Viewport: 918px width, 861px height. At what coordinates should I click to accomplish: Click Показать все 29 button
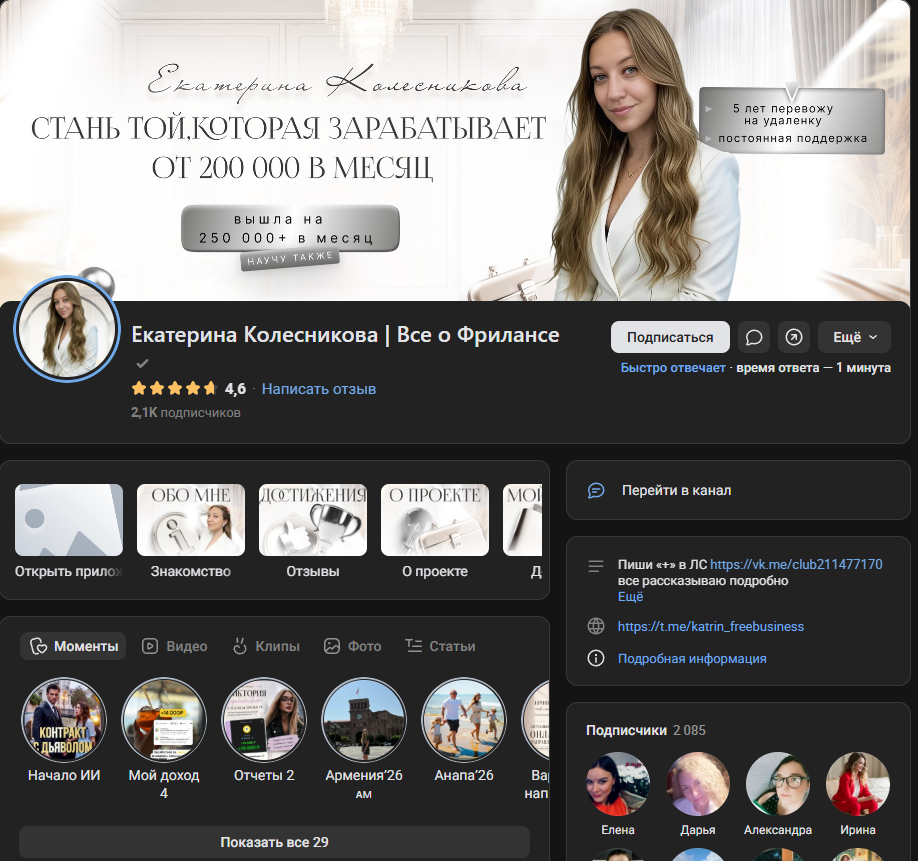coord(275,842)
